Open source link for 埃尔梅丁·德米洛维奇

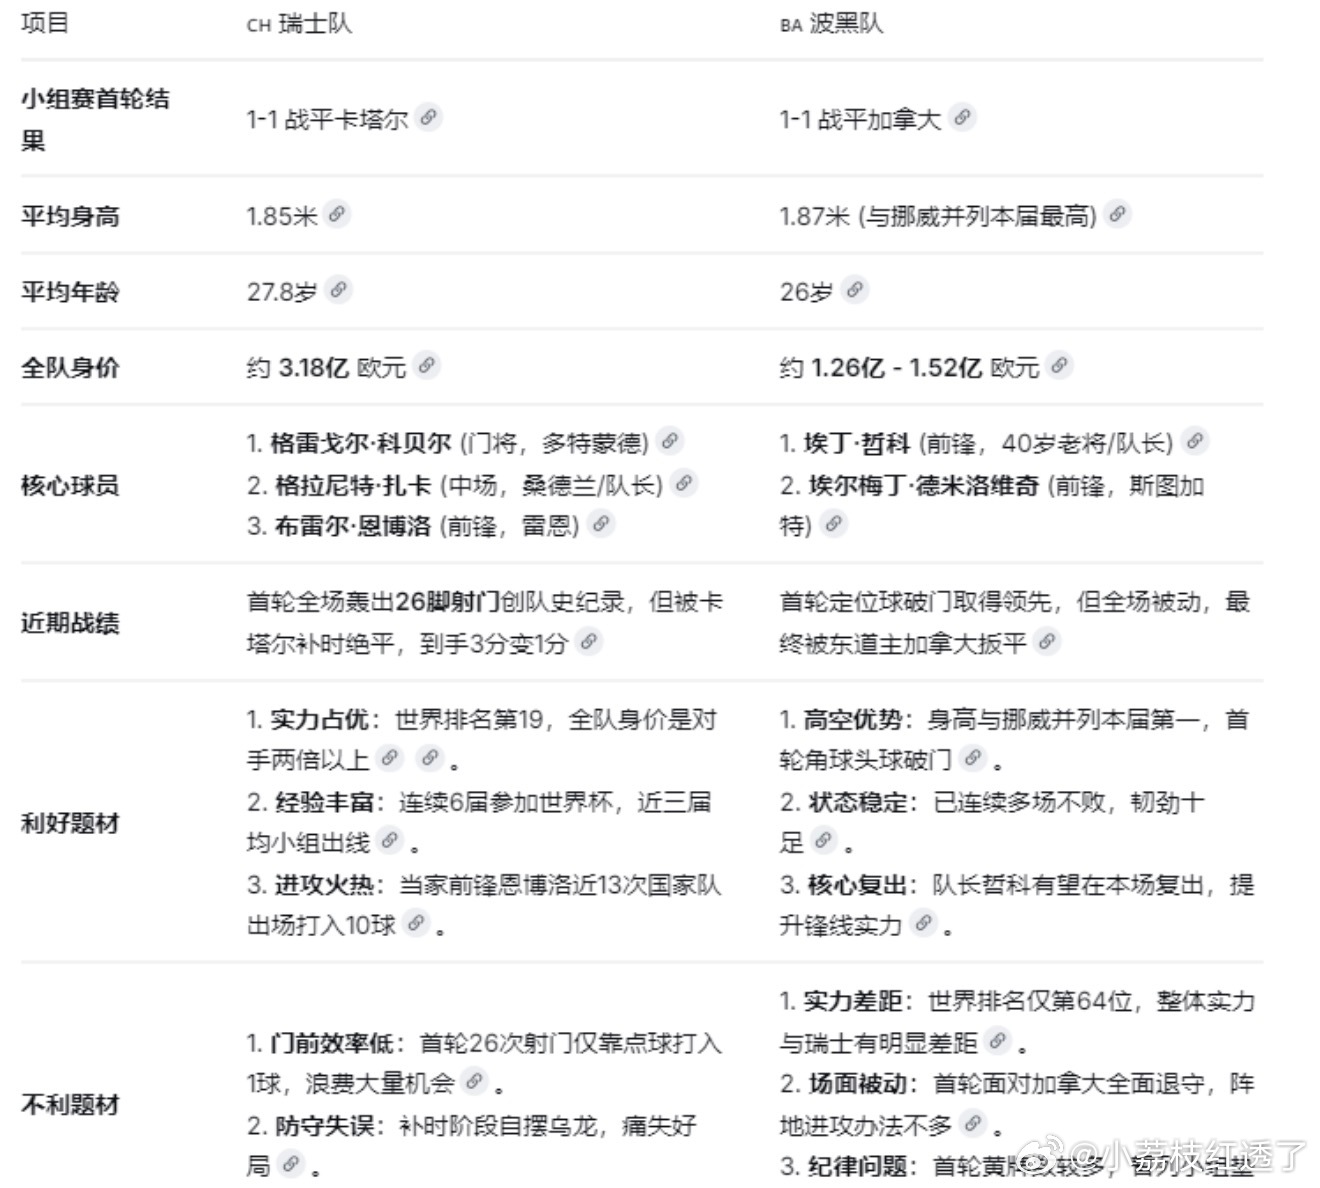pos(834,524)
